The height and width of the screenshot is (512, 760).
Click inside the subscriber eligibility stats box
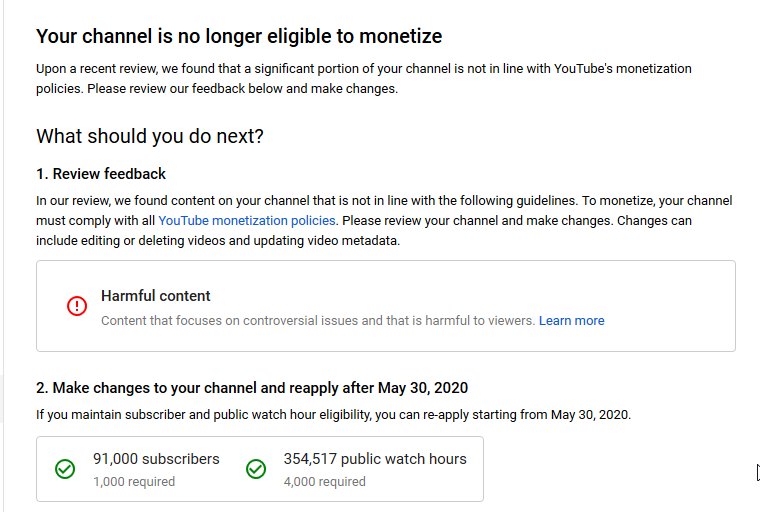click(x=260, y=469)
